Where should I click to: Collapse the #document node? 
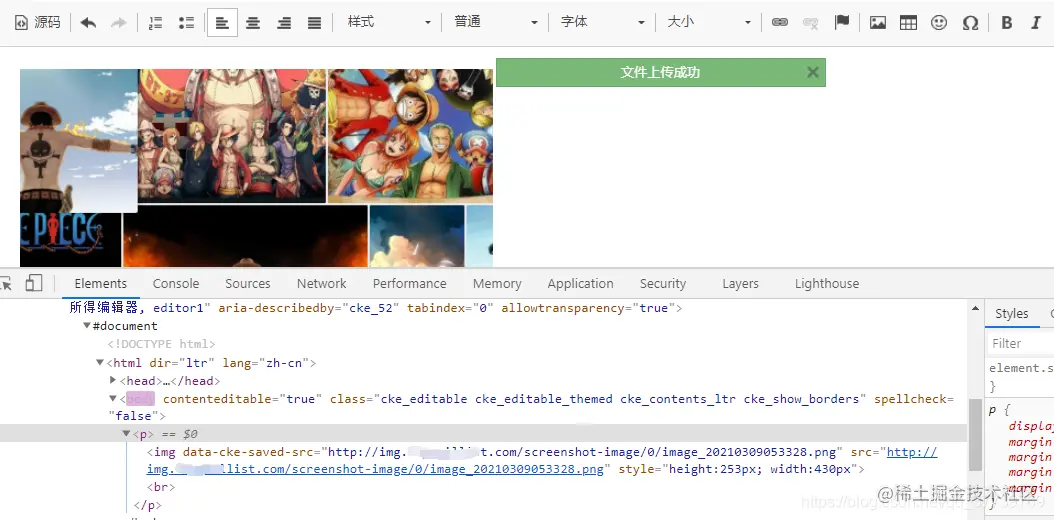coord(87,326)
